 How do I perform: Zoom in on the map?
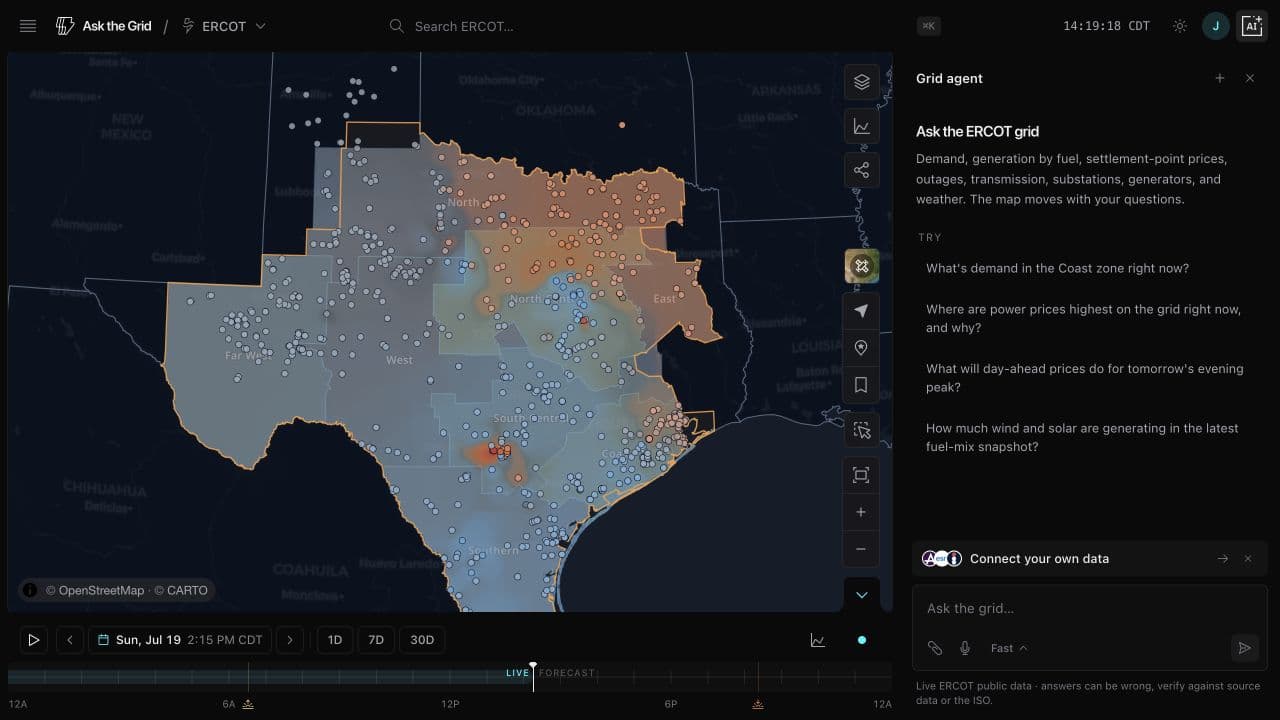(861, 512)
